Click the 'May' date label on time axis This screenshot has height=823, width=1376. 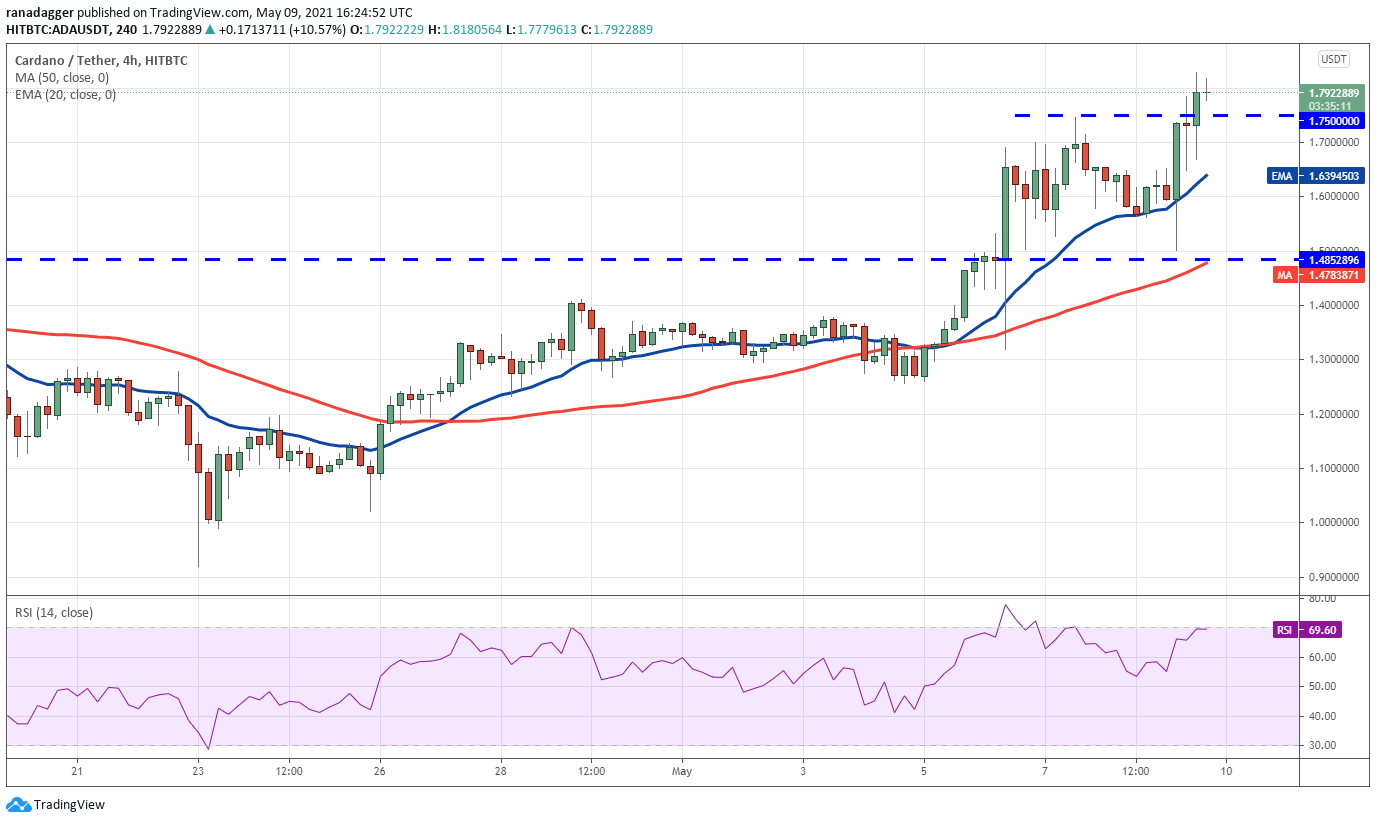[682, 772]
